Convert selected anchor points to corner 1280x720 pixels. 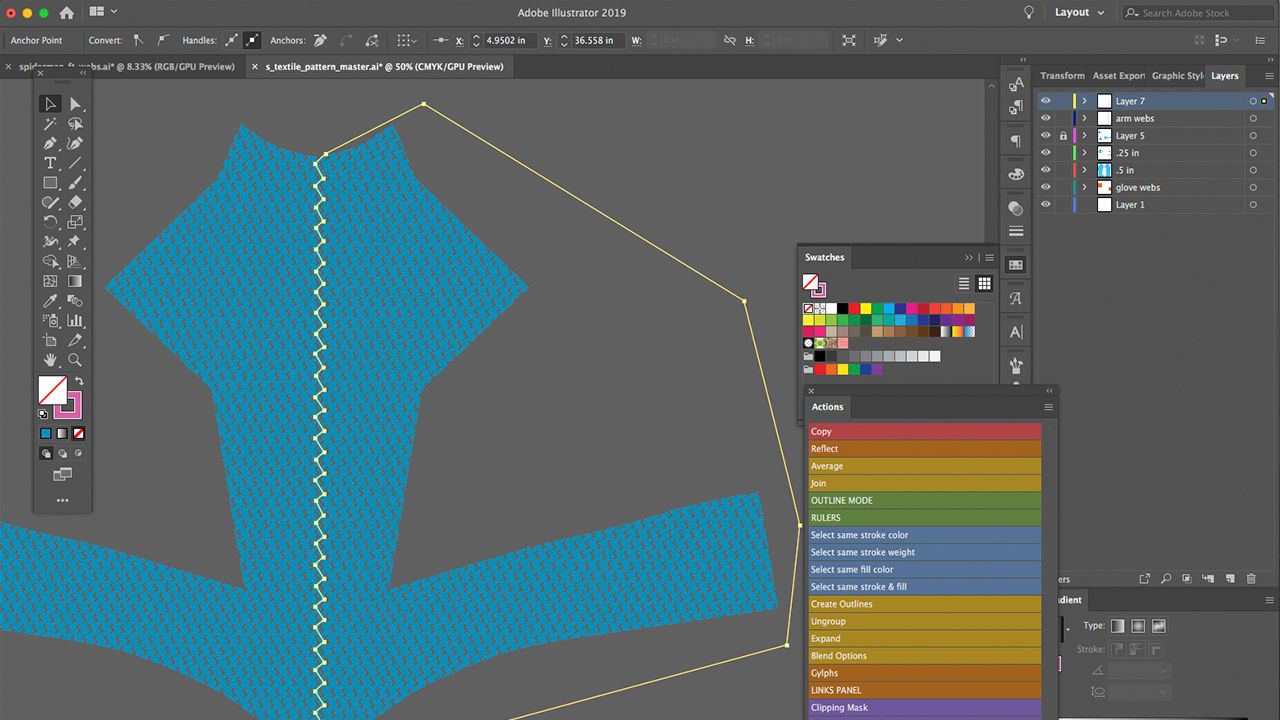click(x=138, y=40)
